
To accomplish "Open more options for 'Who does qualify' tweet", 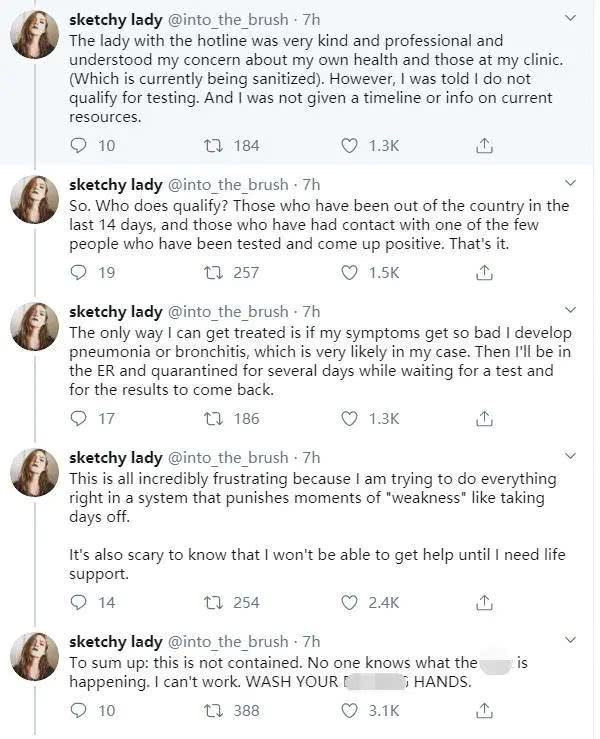I will pos(570,184).
